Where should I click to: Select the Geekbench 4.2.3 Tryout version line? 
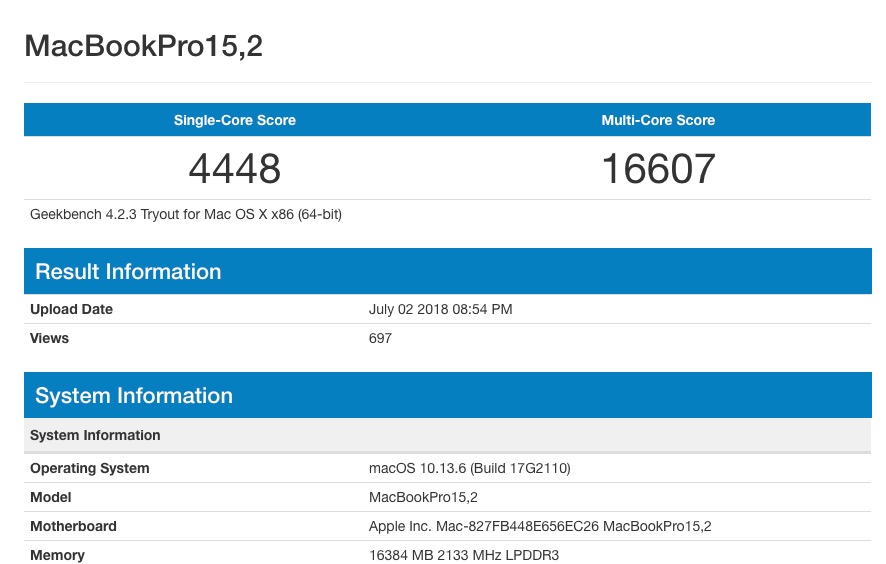click(186, 214)
